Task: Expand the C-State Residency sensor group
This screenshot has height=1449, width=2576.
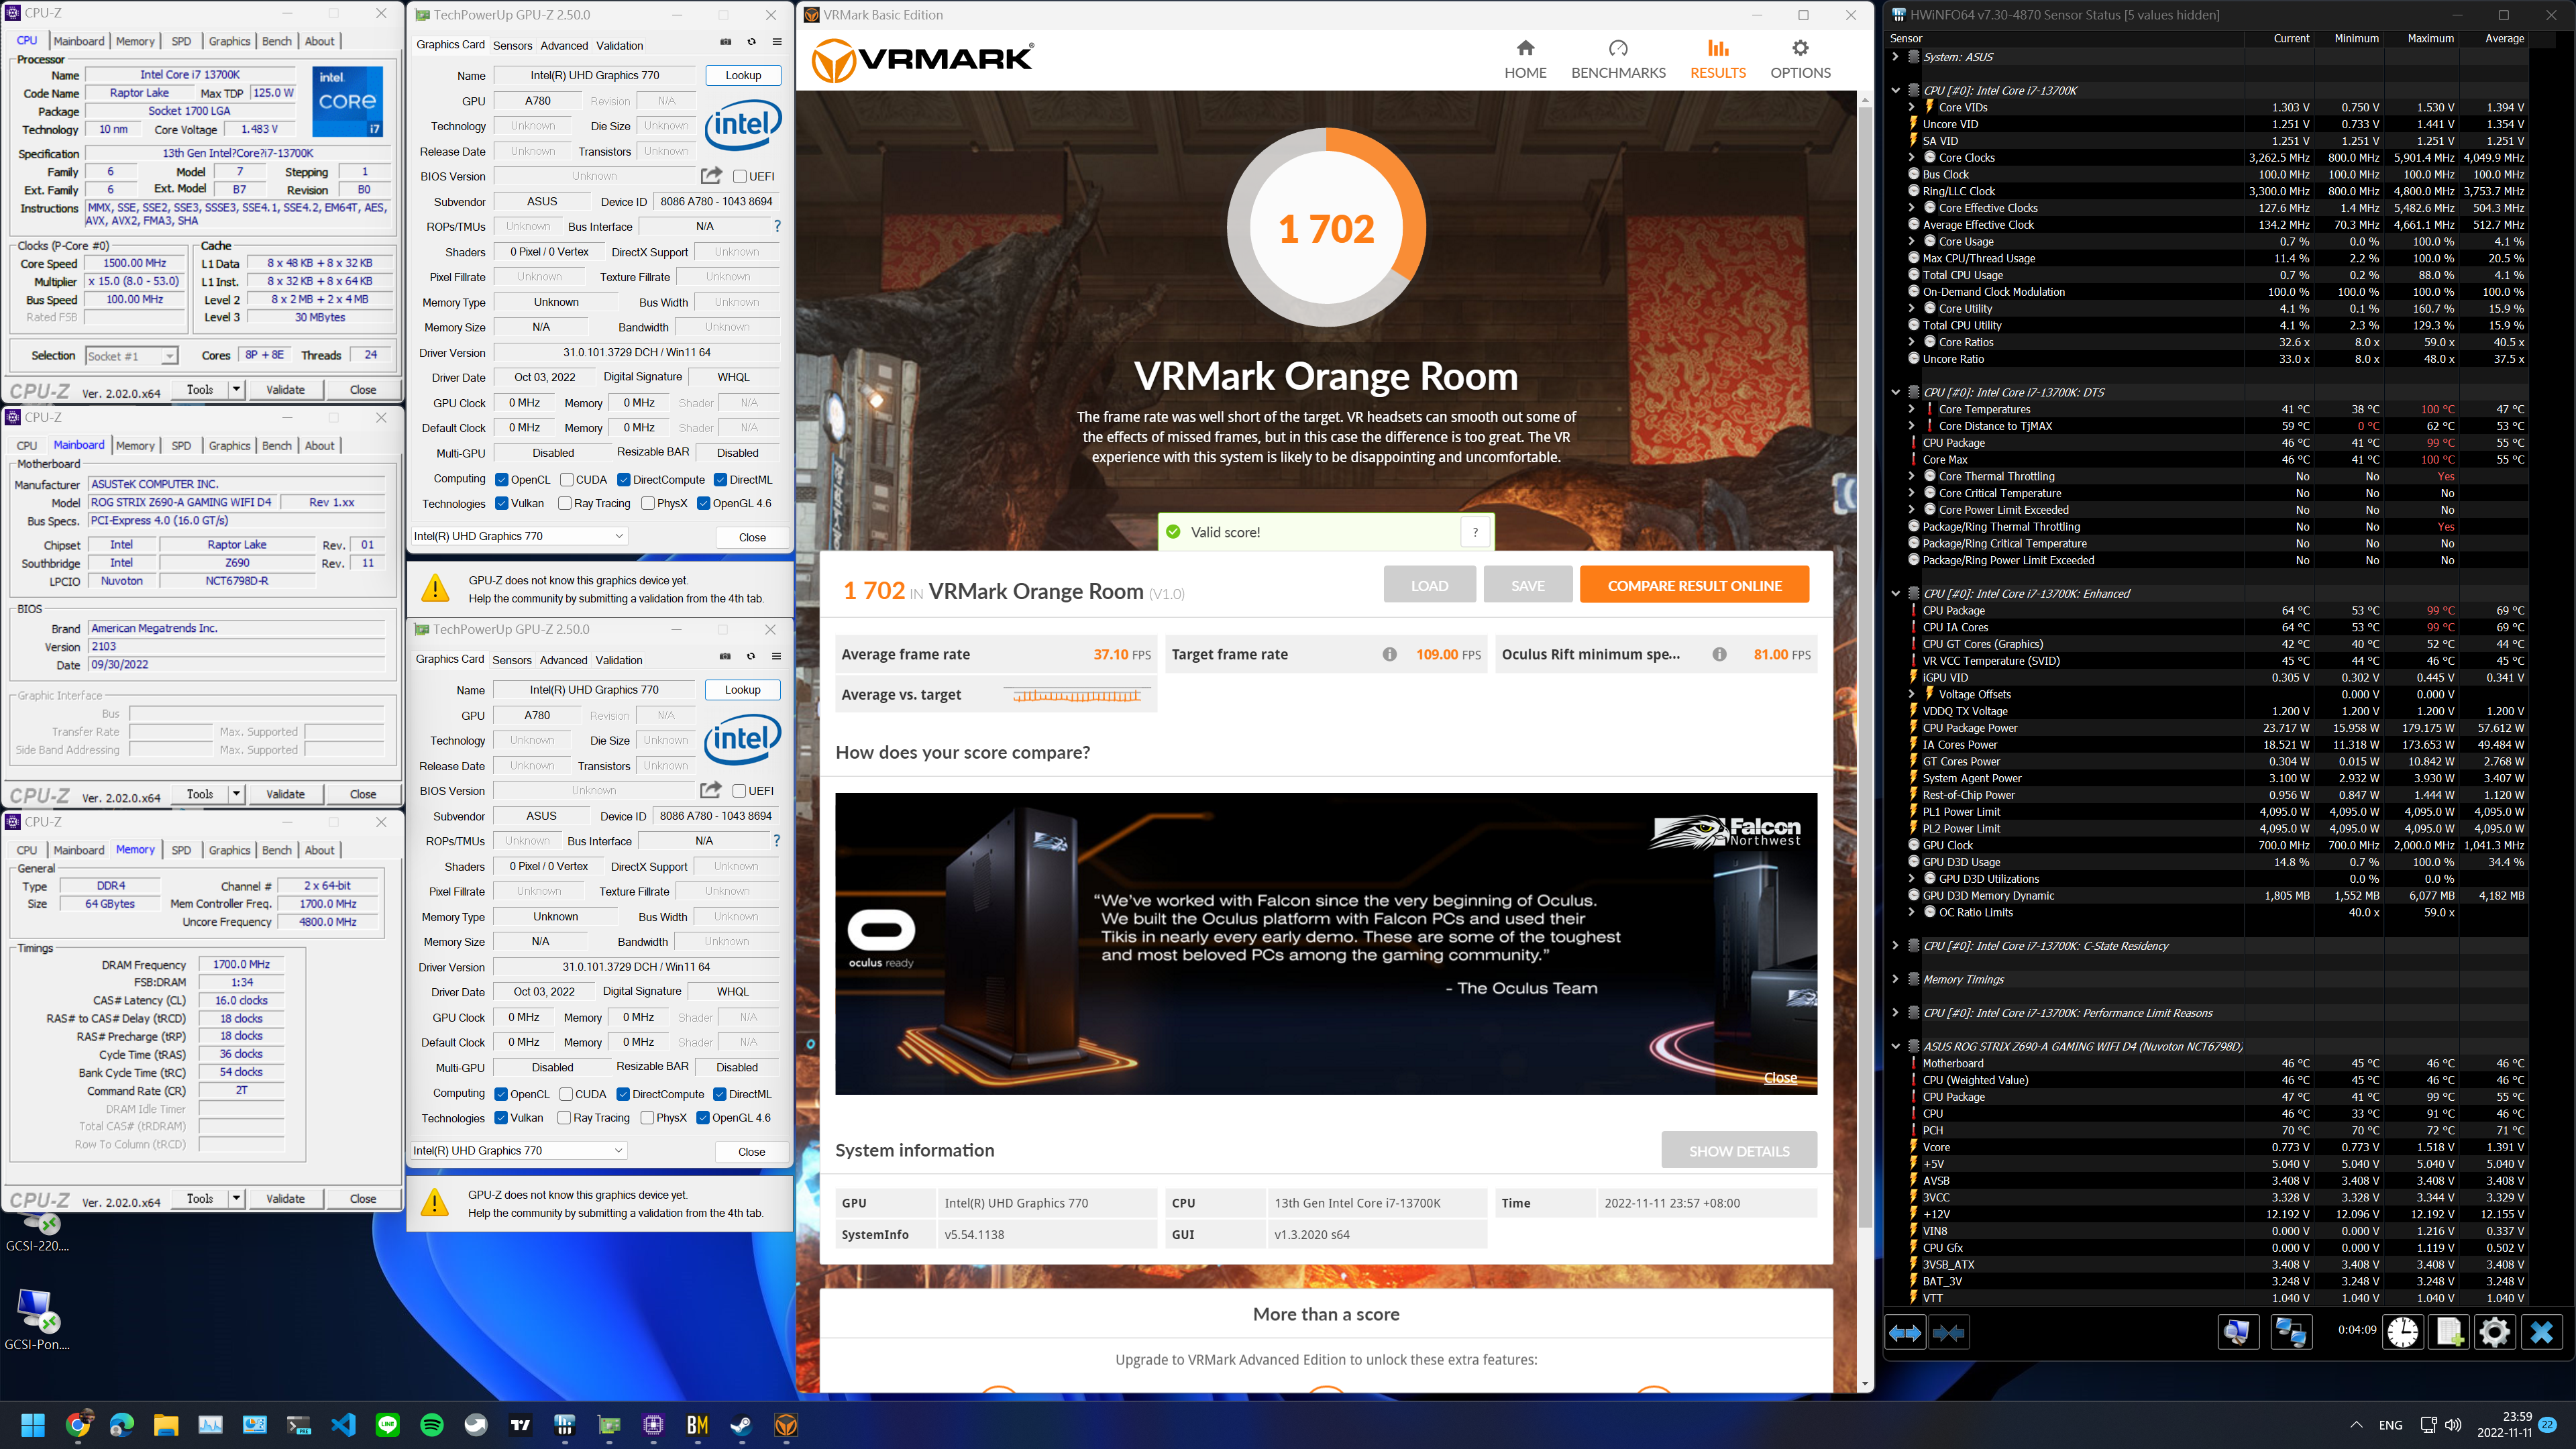Action: coord(1895,946)
